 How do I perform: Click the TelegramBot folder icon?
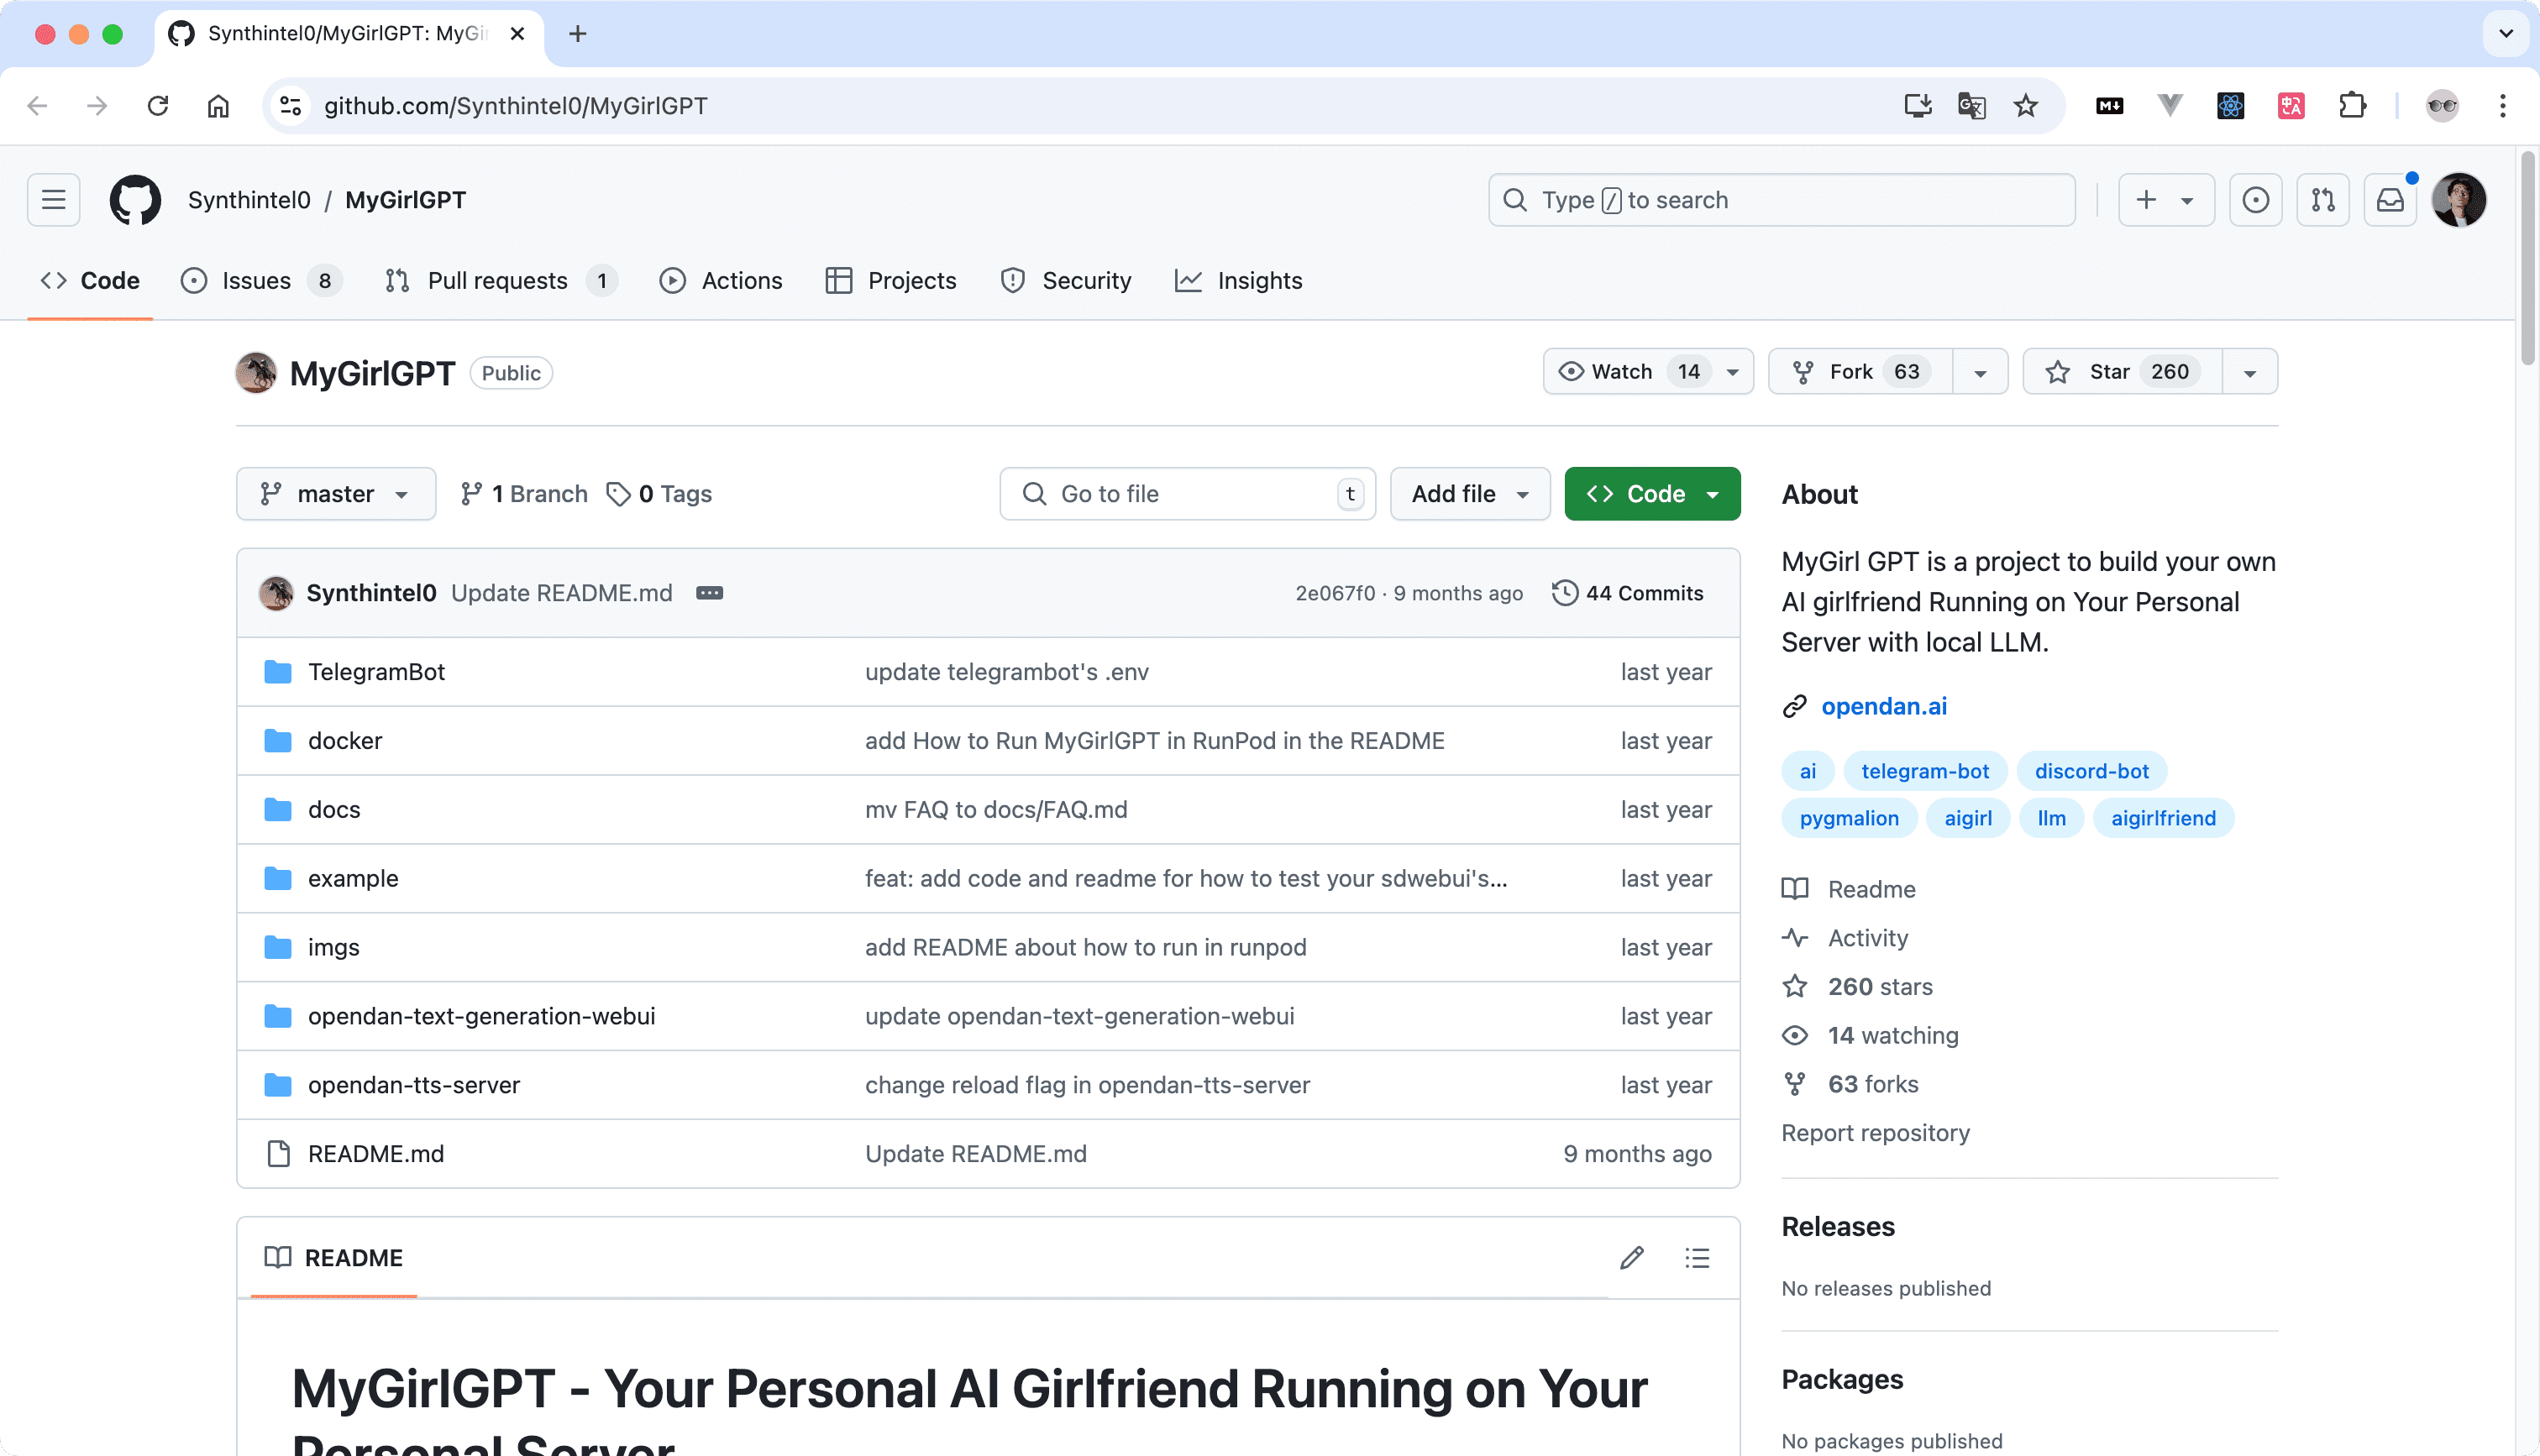(x=277, y=671)
